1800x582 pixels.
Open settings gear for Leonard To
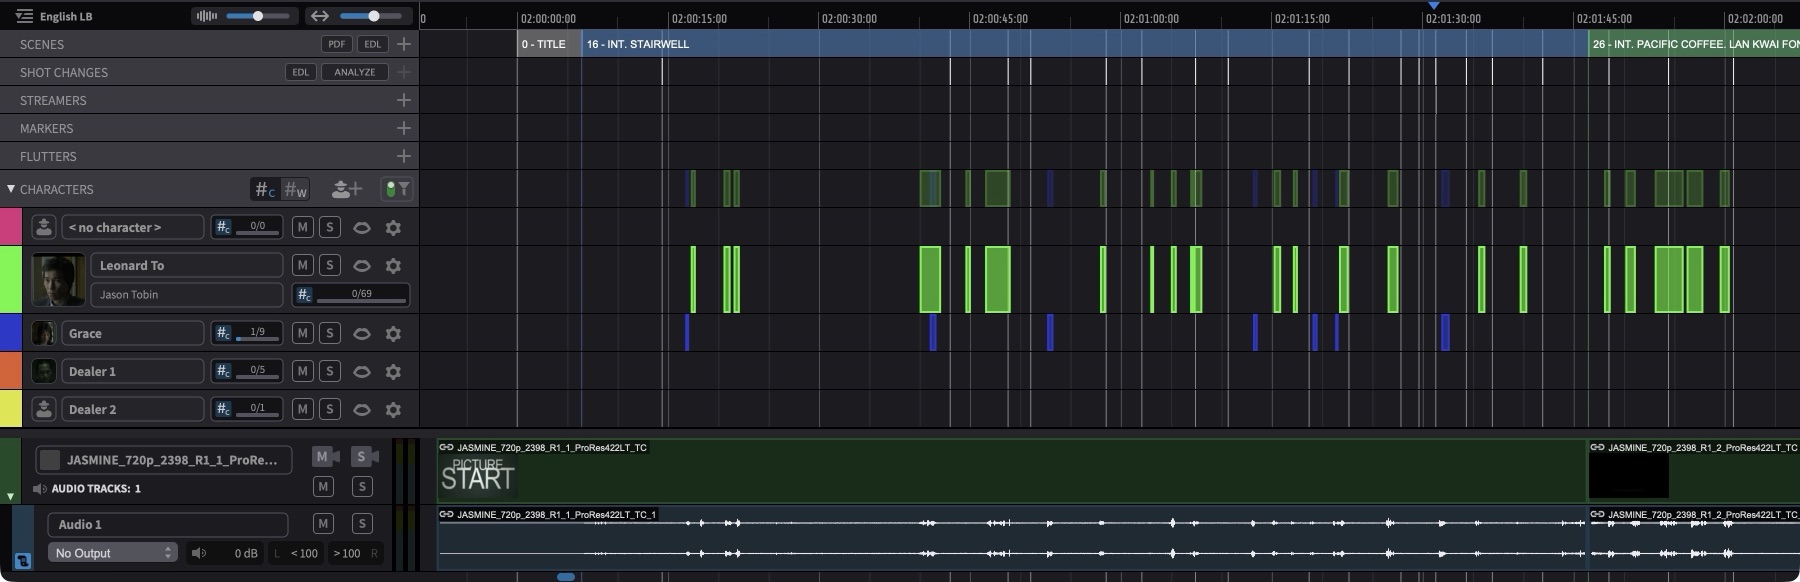pos(394,265)
